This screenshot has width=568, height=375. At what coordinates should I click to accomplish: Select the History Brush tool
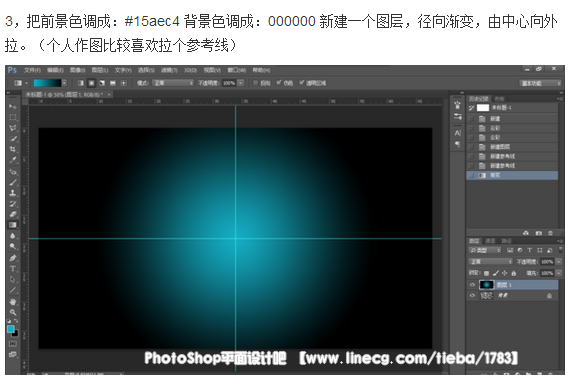coord(13,204)
